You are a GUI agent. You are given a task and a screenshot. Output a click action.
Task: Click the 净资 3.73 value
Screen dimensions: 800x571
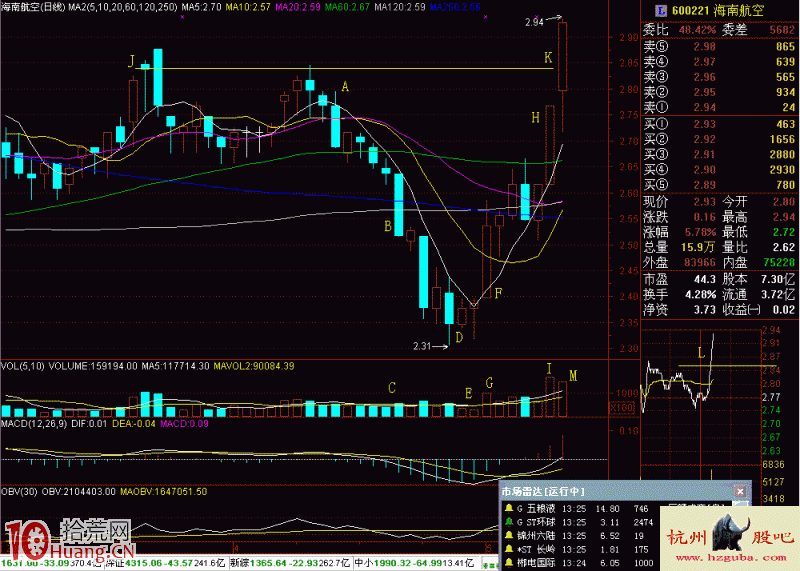point(705,310)
